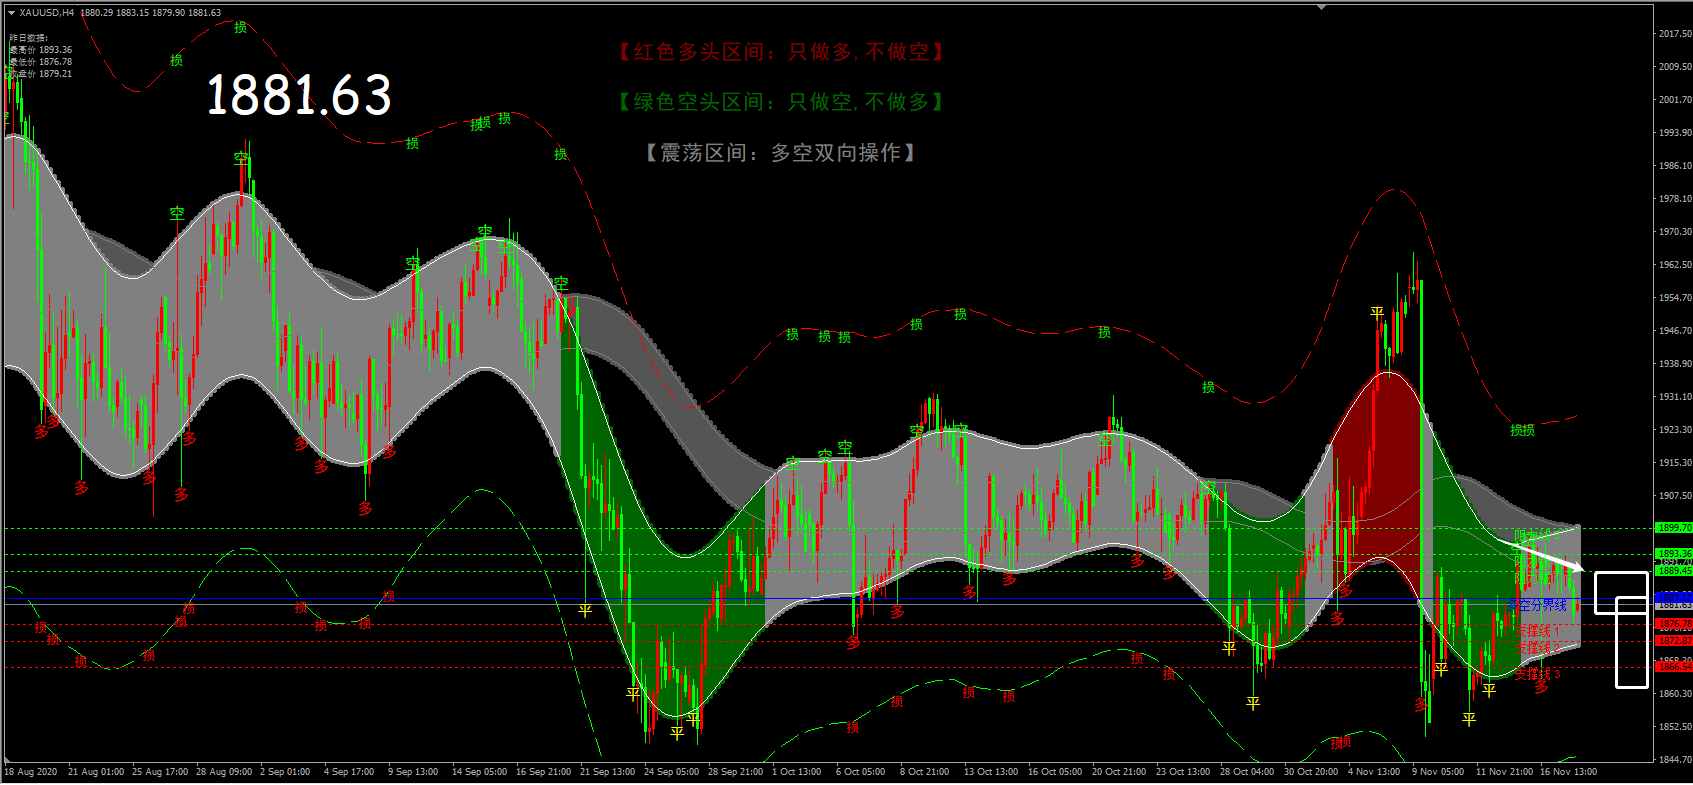Click the gray 1881.63 current price tag
The image size is (1693, 785).
click(x=1674, y=606)
